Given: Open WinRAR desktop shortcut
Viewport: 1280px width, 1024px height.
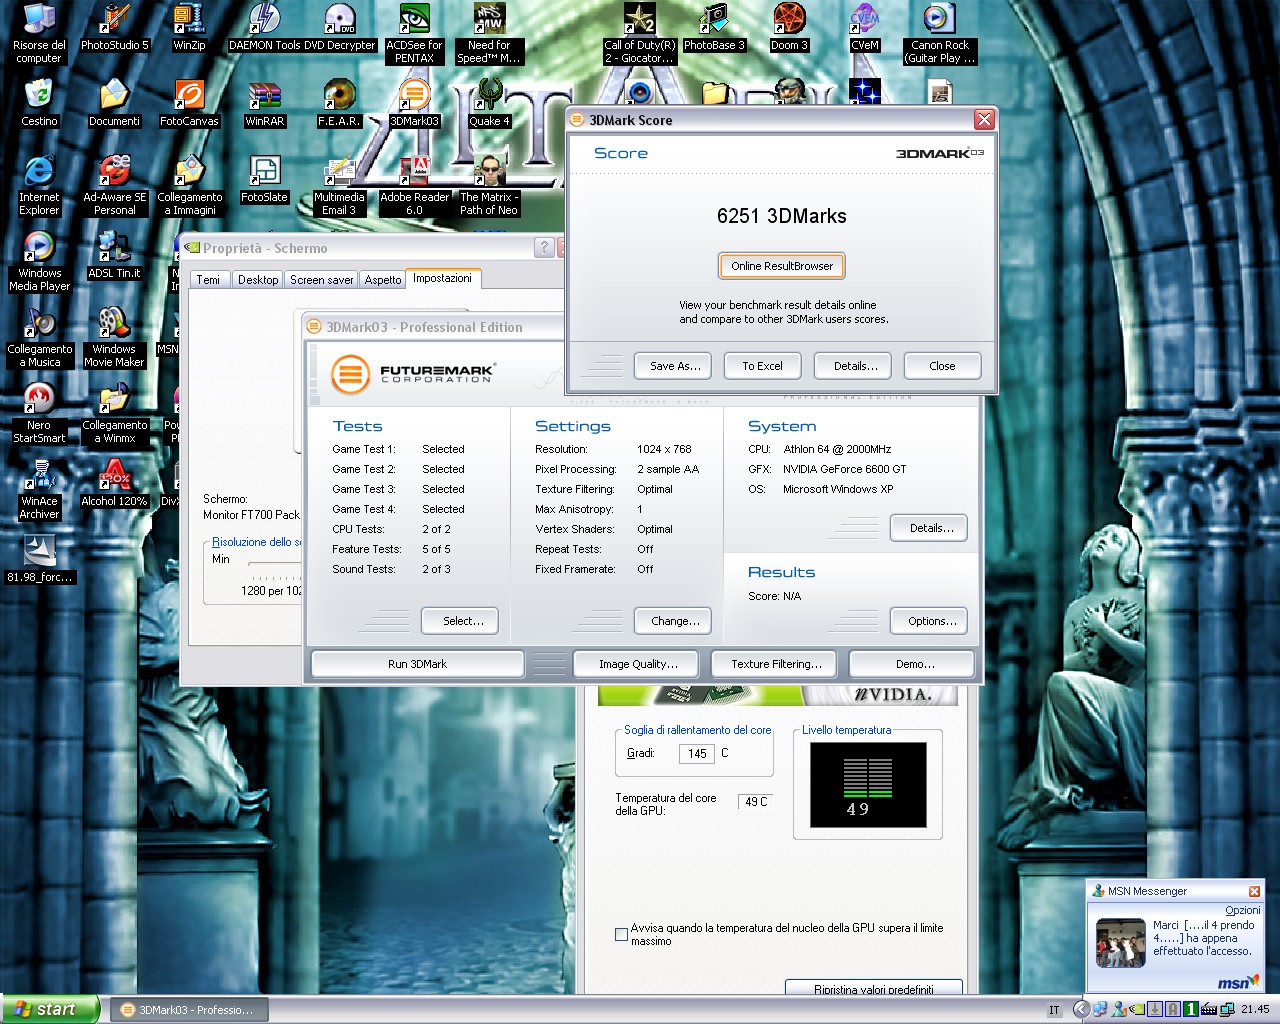Looking at the screenshot, I should click(264, 104).
